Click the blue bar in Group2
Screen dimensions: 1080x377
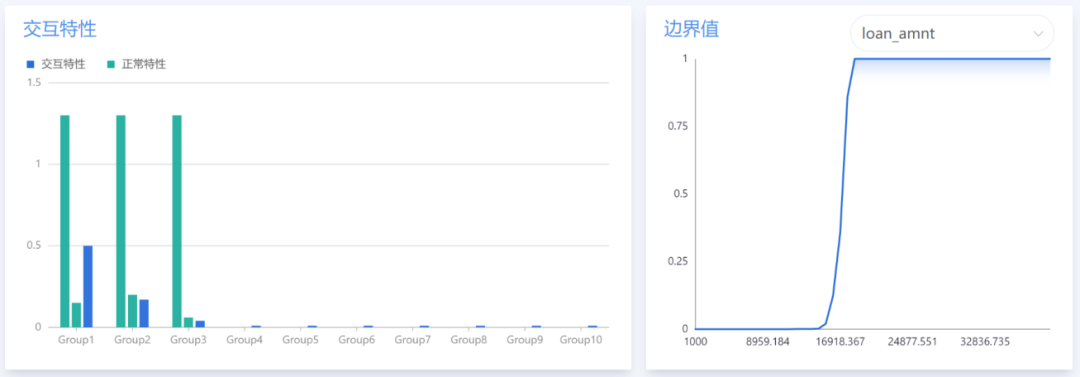coord(144,314)
